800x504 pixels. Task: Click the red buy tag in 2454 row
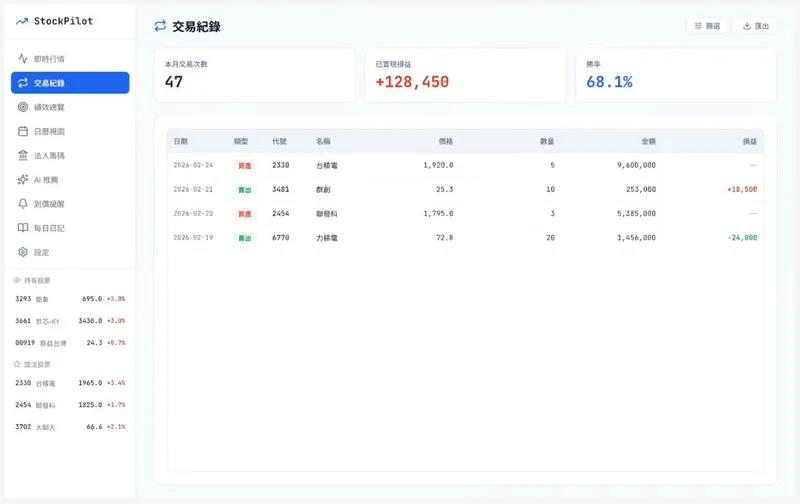tap(244, 214)
